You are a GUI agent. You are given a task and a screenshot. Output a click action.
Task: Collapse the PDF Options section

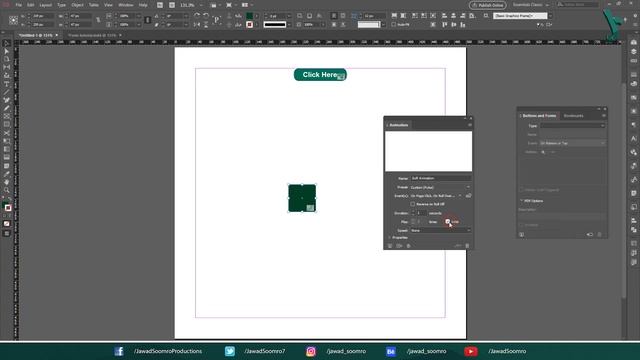[521, 201]
